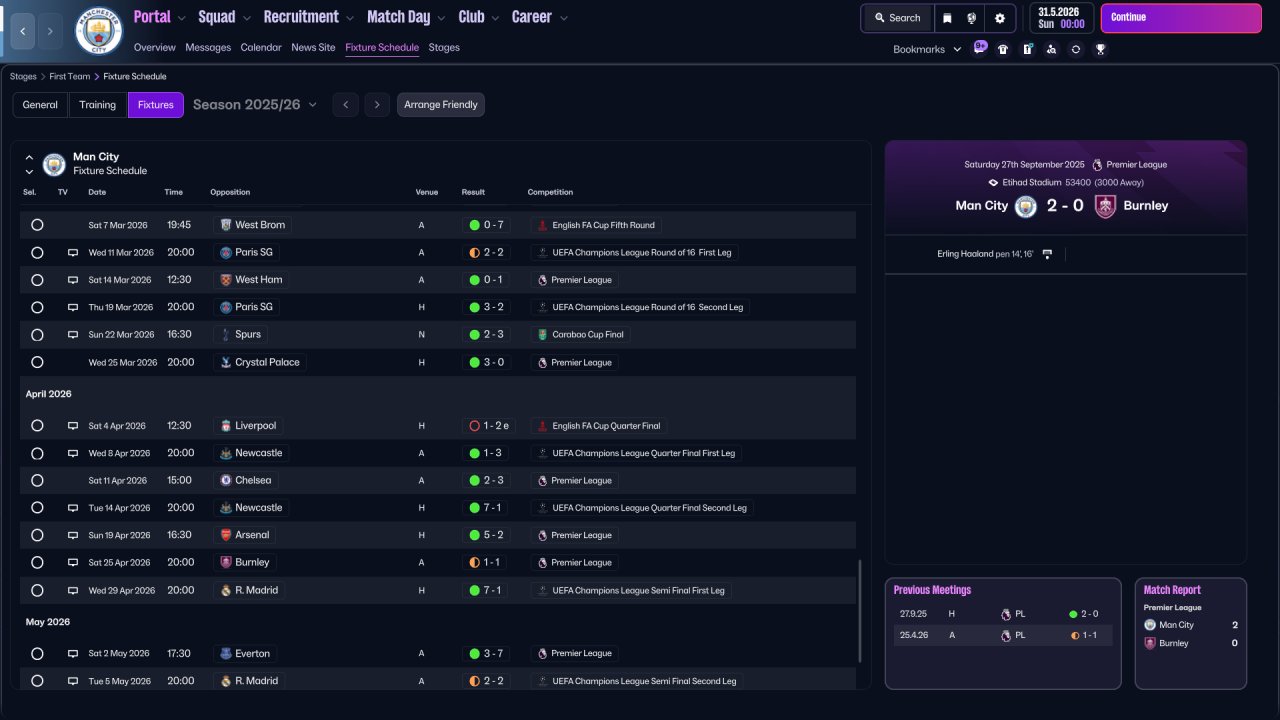
Task: Select the 25.4.26 previous meeting row
Action: click(x=1003, y=635)
